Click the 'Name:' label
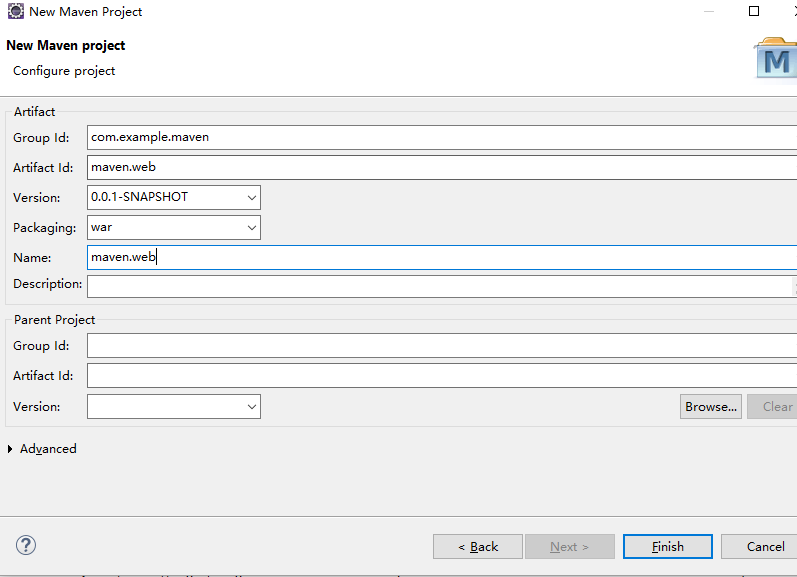The height and width of the screenshot is (577, 797). [x=32, y=258]
